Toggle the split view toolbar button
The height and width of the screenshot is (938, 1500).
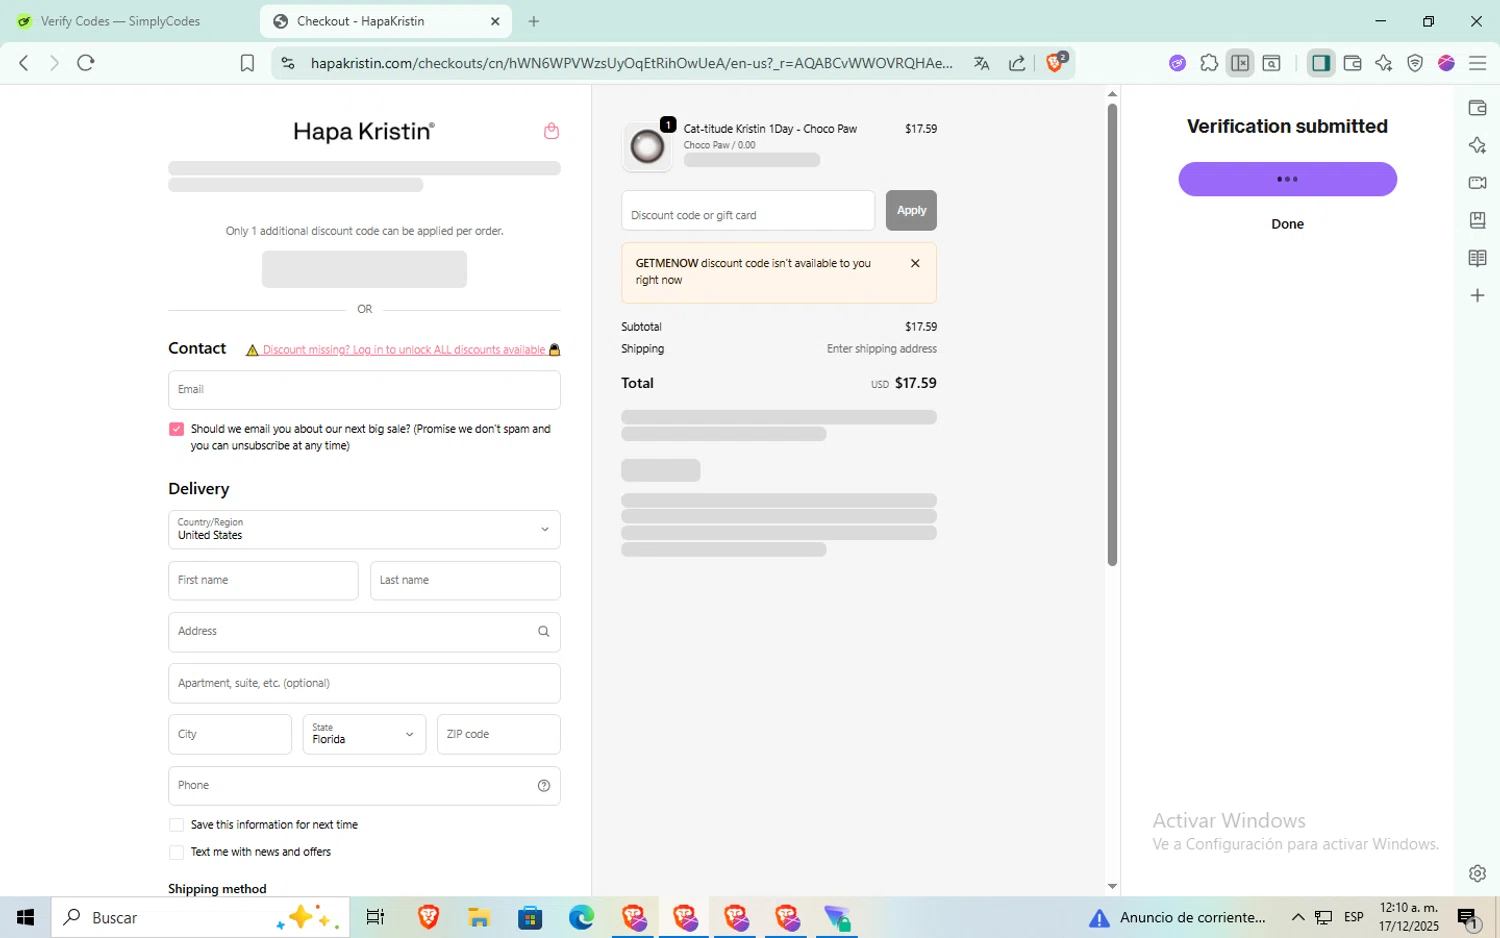pos(1240,63)
